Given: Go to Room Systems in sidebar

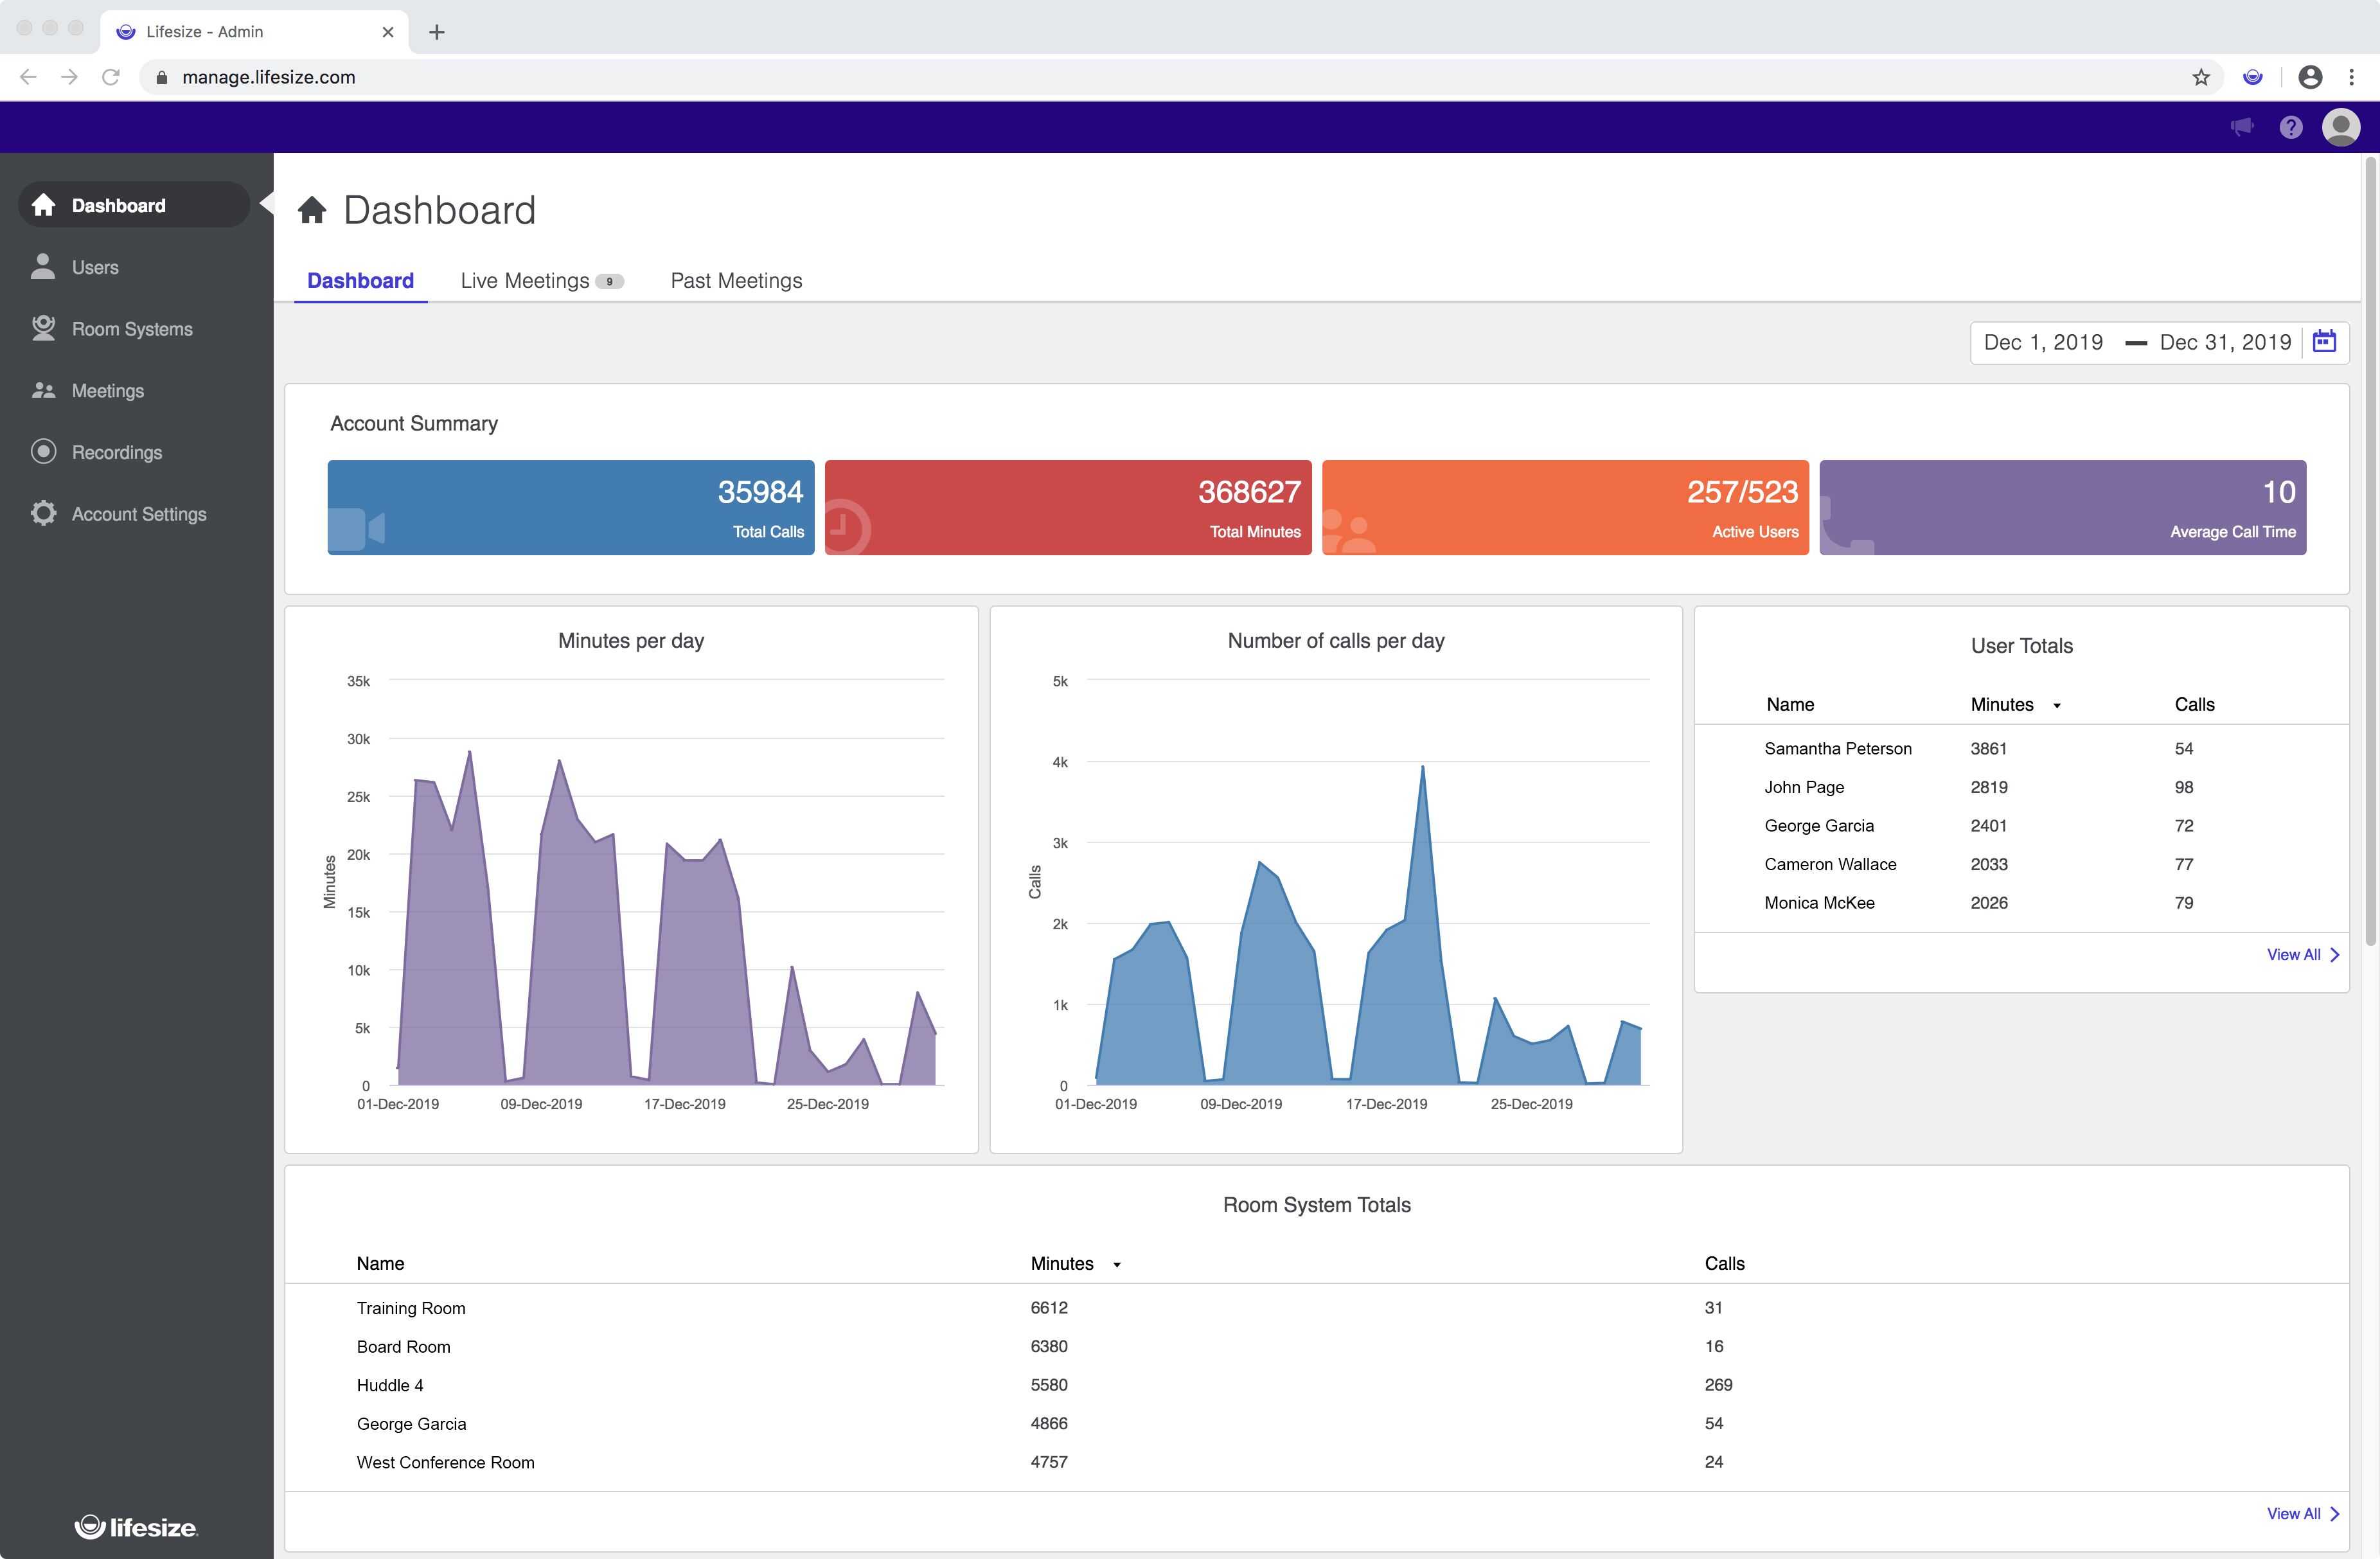Looking at the screenshot, I should [x=132, y=329].
